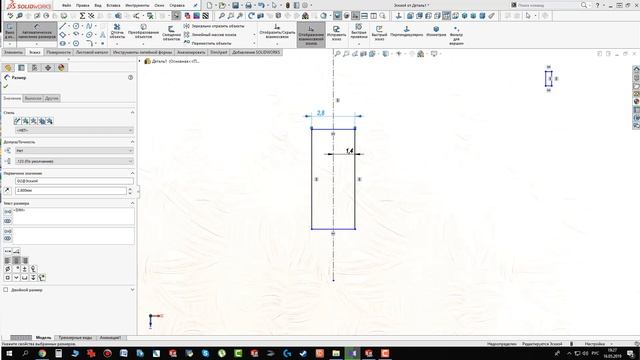
Task: Click the value stepper up arrow
Action: tap(130, 189)
